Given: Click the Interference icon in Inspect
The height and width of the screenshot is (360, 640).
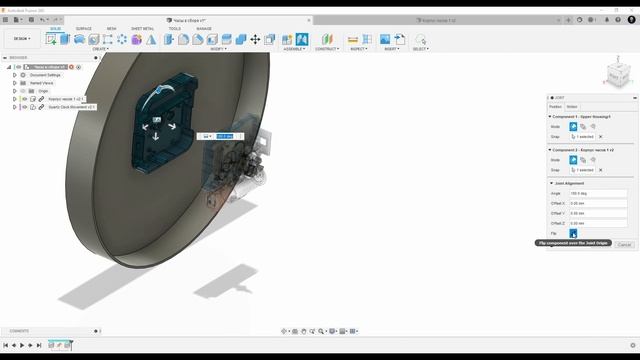Looking at the screenshot, I should click(x=367, y=39).
